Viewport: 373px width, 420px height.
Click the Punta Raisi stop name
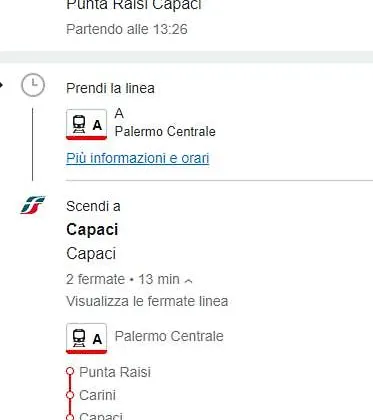[x=115, y=372]
